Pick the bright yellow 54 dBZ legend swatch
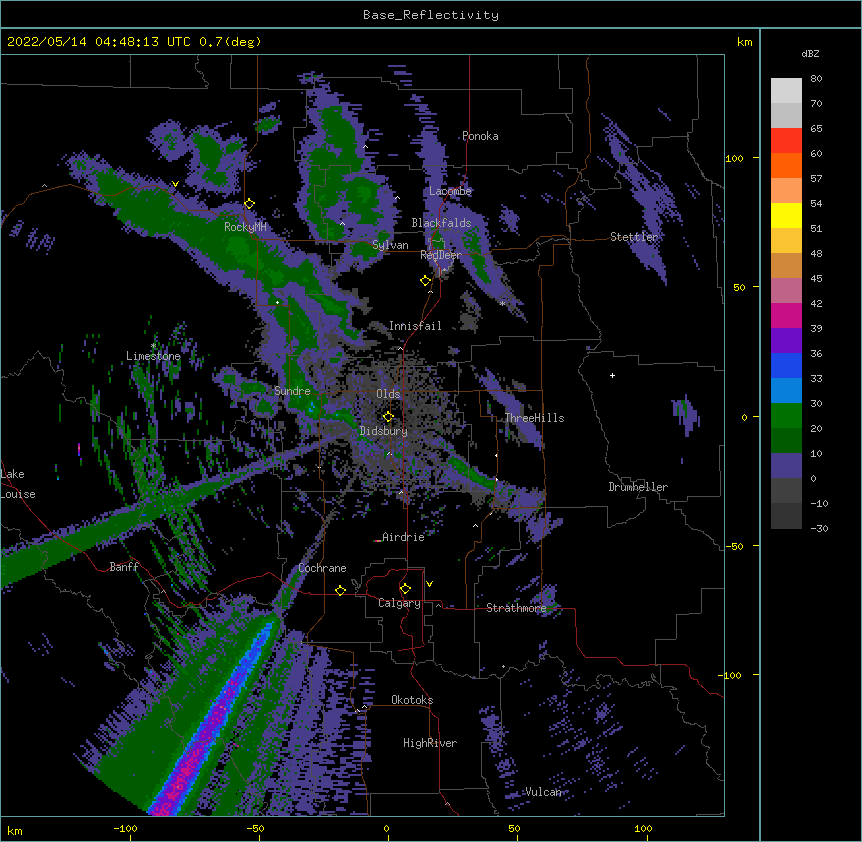The width and height of the screenshot is (862, 842). (786, 215)
